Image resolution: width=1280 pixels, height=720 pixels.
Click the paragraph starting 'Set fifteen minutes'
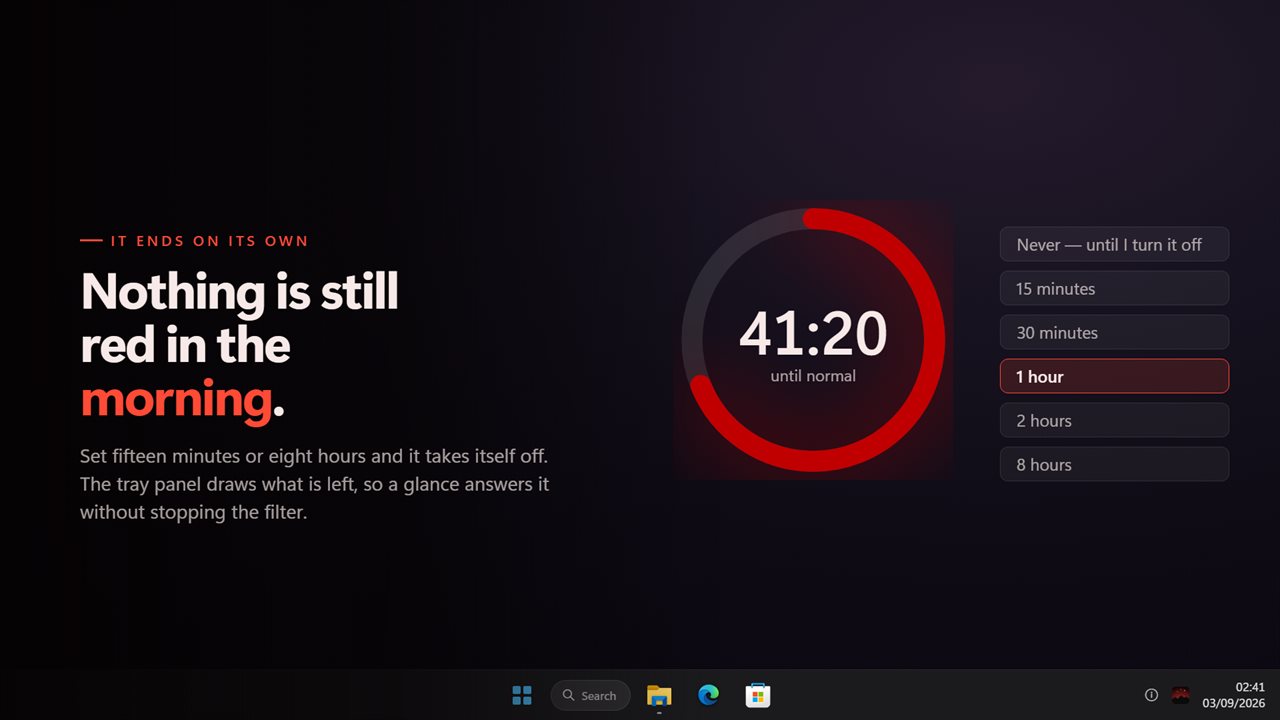coord(315,484)
